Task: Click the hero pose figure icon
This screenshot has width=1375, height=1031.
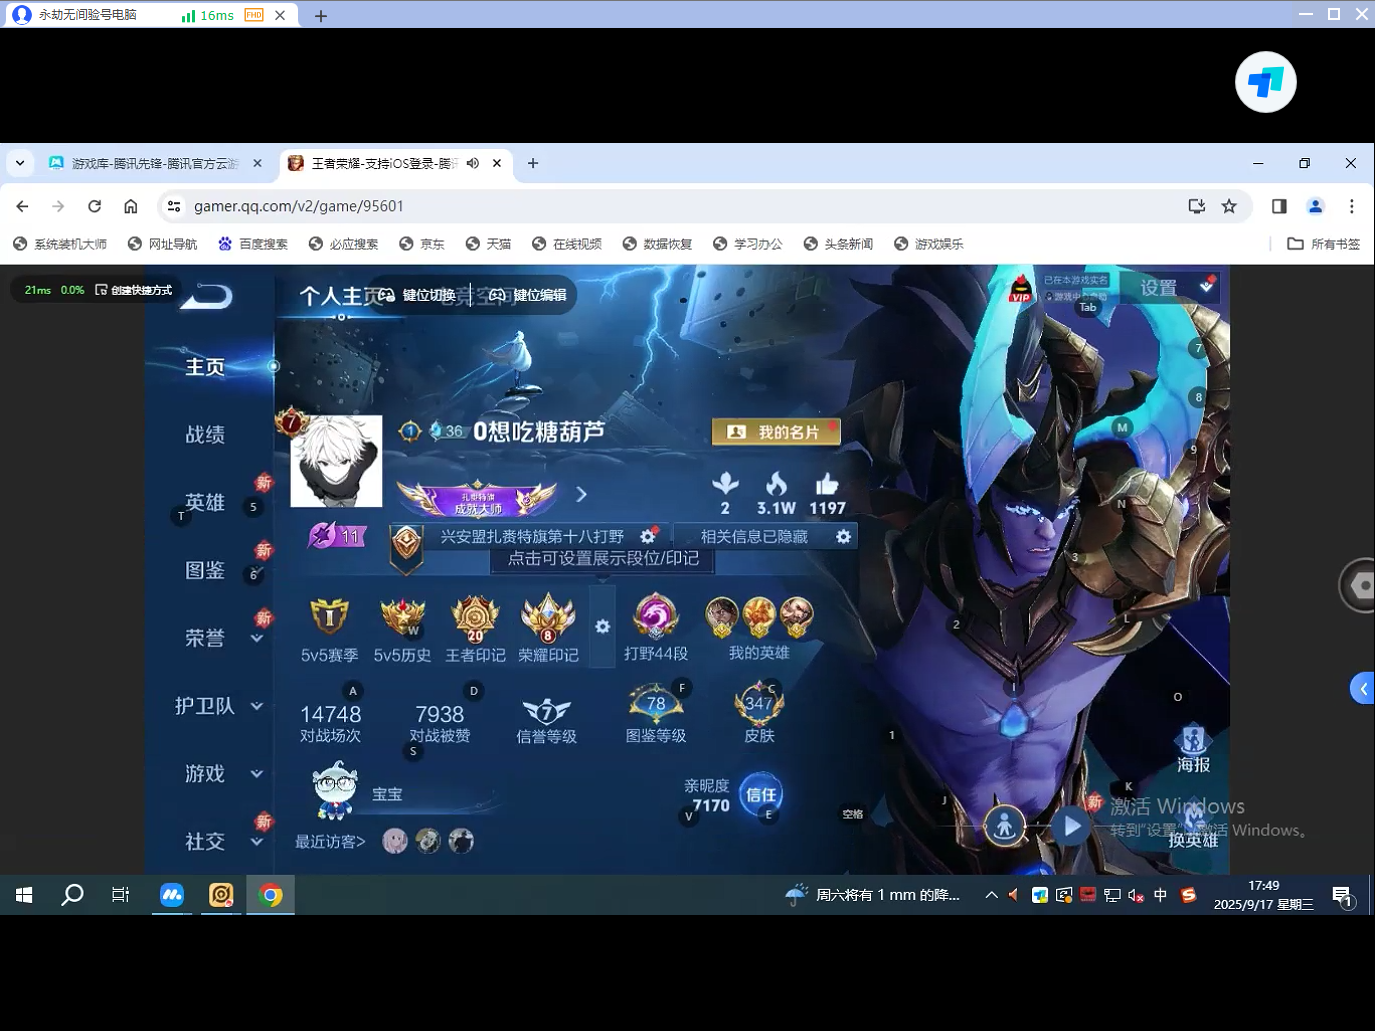Action: coord(1005,826)
